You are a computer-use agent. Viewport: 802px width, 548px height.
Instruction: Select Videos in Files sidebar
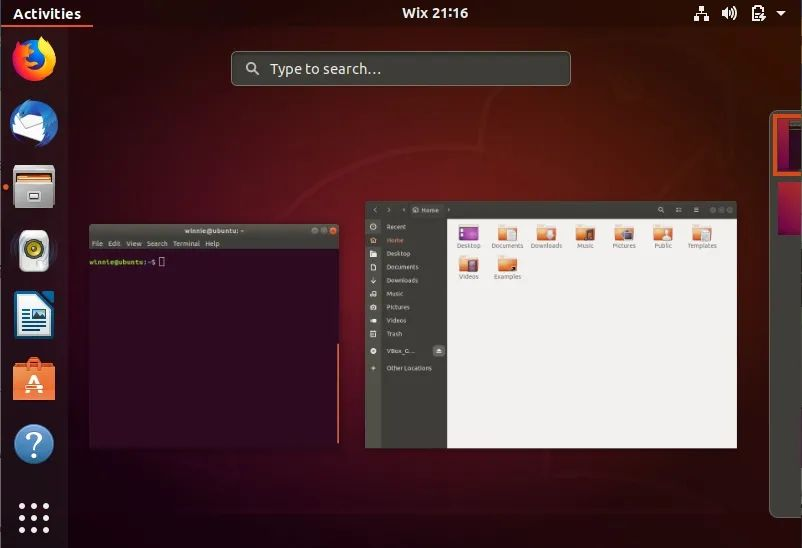coord(406,320)
